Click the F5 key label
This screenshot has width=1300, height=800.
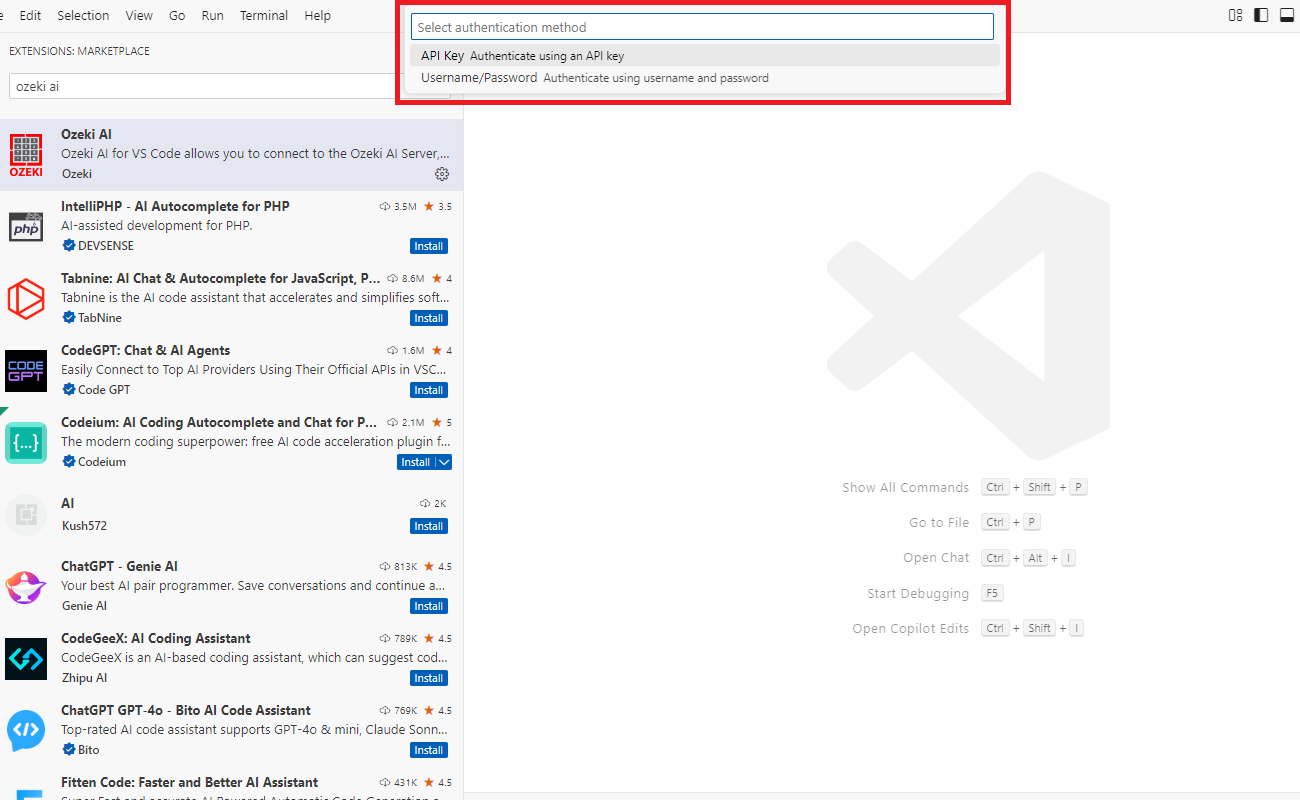pyautogui.click(x=992, y=594)
